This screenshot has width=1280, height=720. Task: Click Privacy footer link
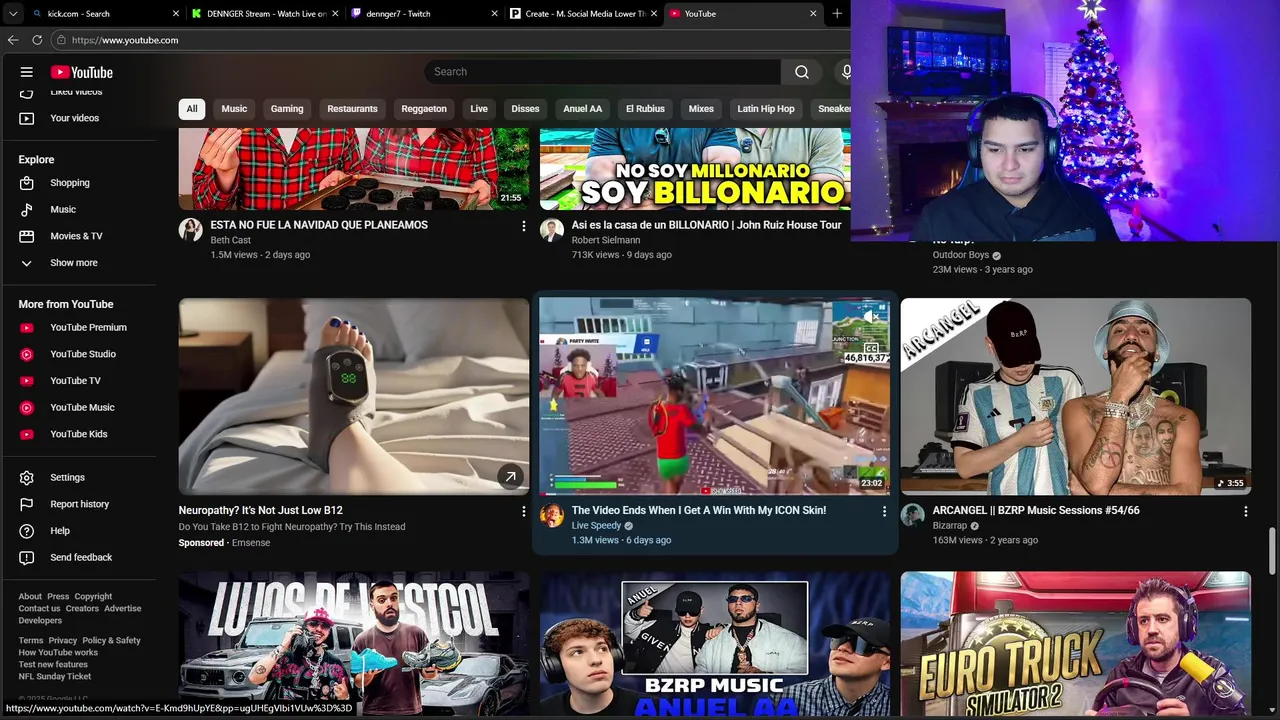coord(62,640)
